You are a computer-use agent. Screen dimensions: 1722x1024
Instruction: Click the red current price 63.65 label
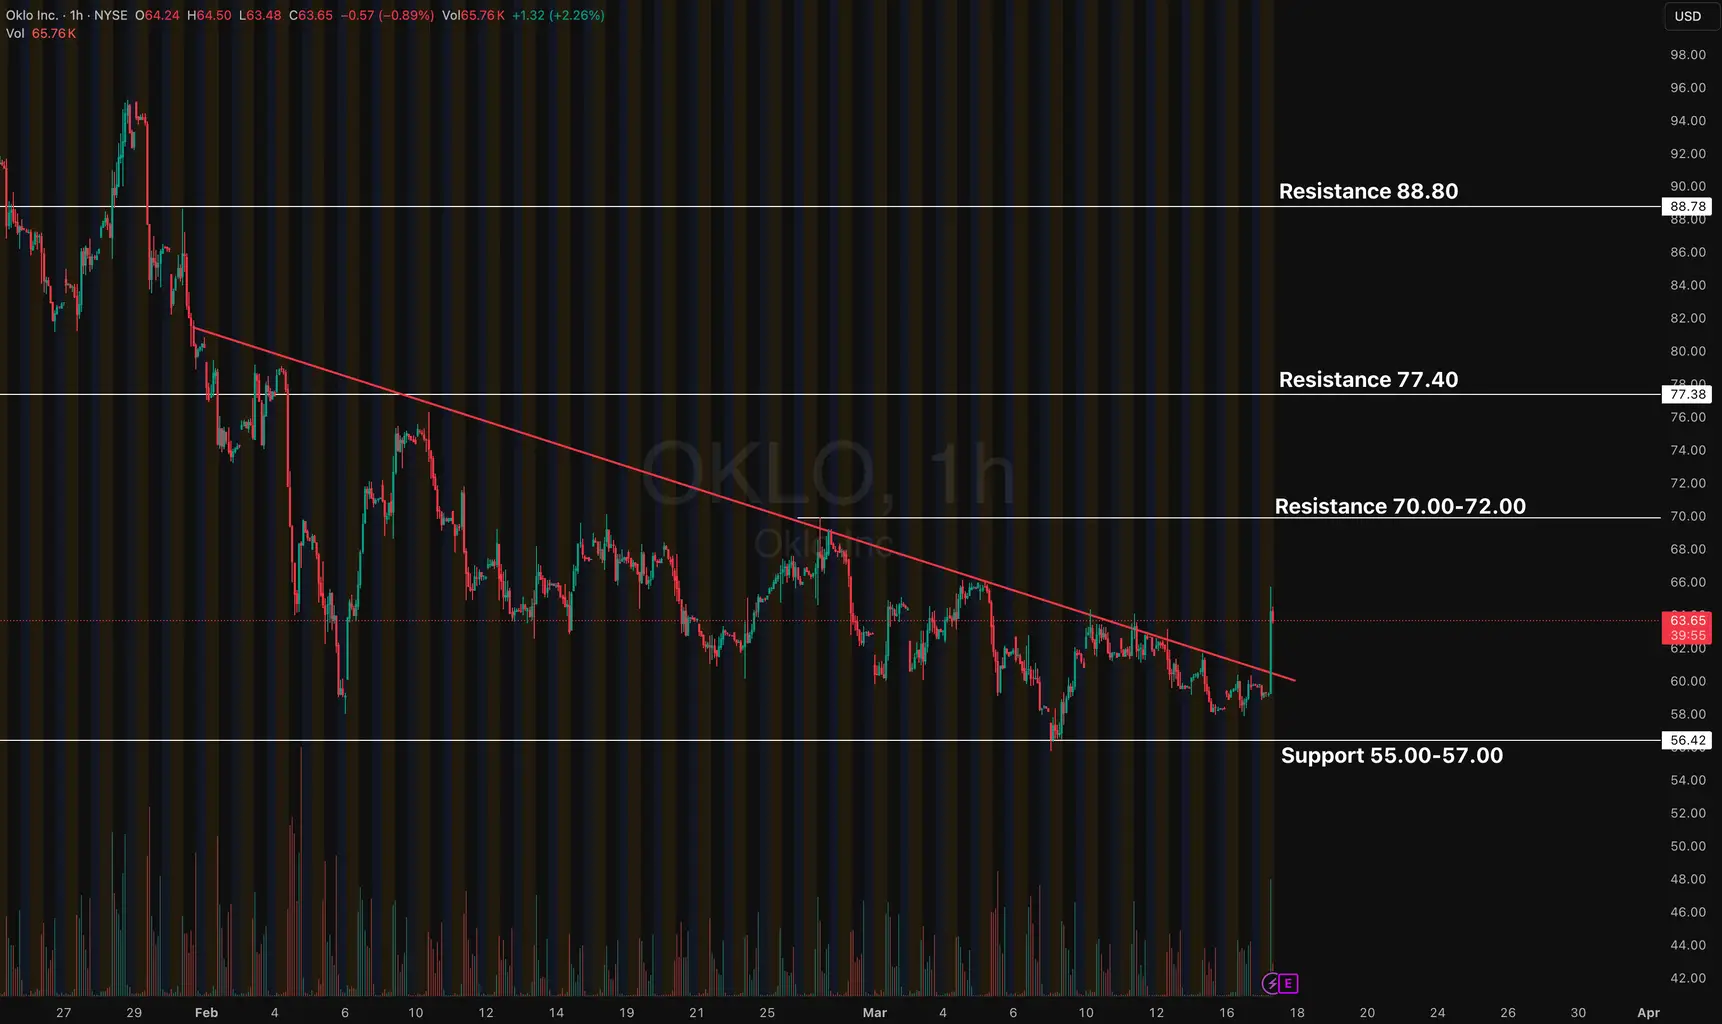pyautogui.click(x=1687, y=621)
